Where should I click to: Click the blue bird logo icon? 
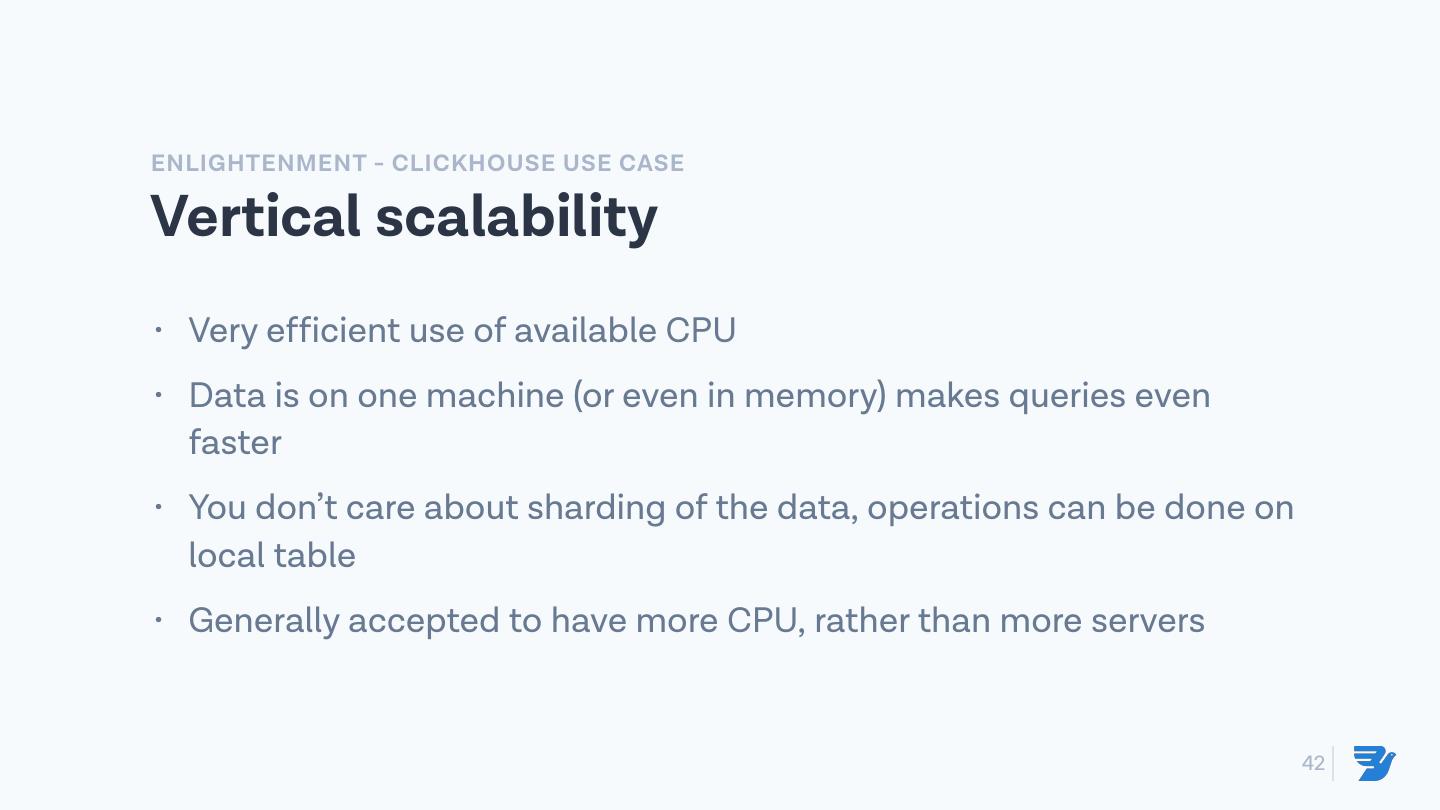[1375, 763]
